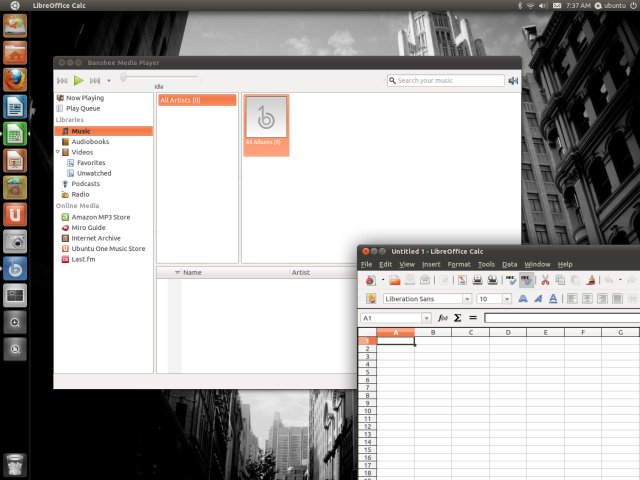Open LibreOffice Writer from the launcher
640x480 pixels.
(15, 107)
